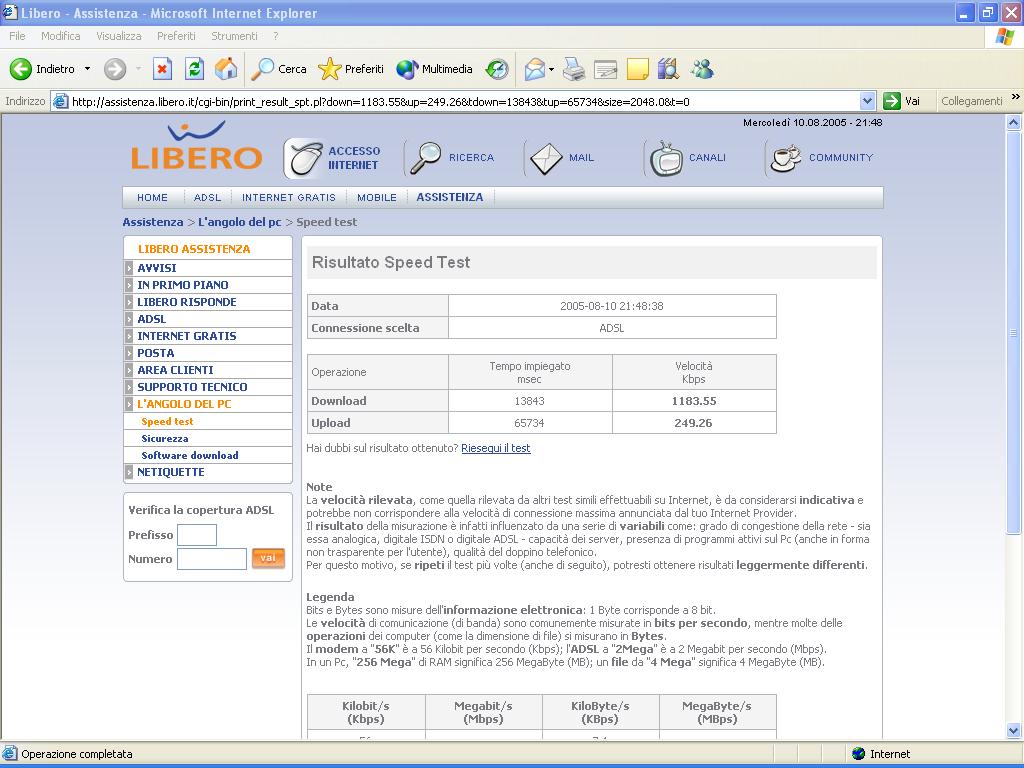The width and height of the screenshot is (1024, 768).
Task: Click the Research book toolbar icon
Action: pyautogui.click(x=669, y=69)
